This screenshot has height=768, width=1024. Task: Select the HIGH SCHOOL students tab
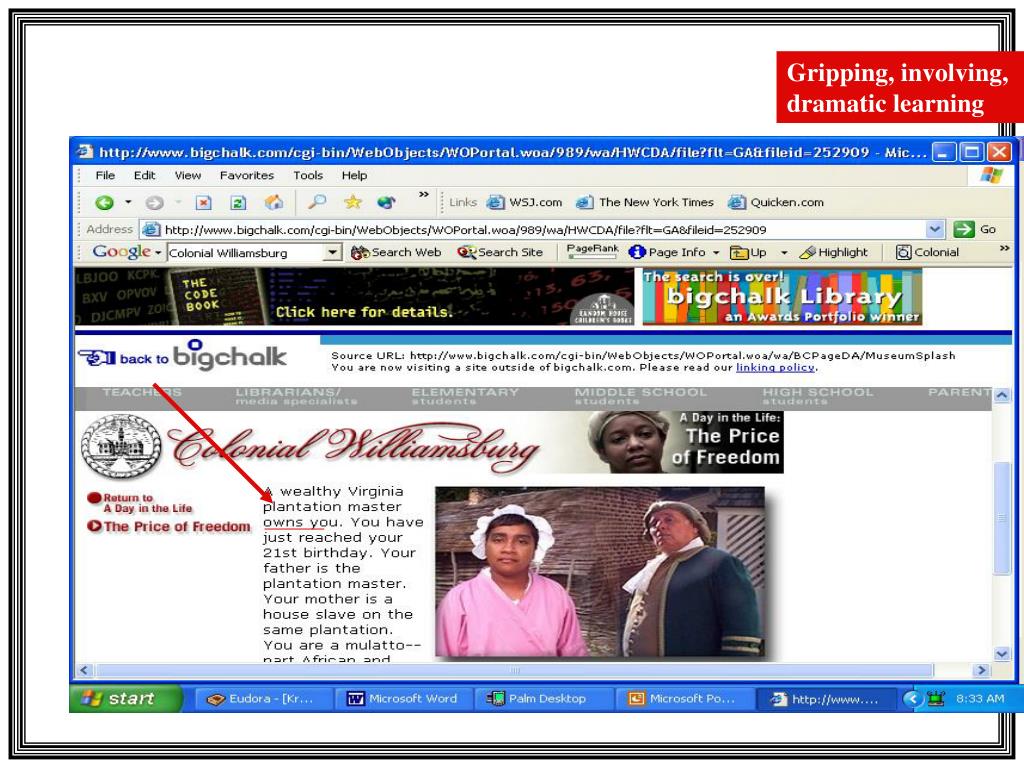818,396
